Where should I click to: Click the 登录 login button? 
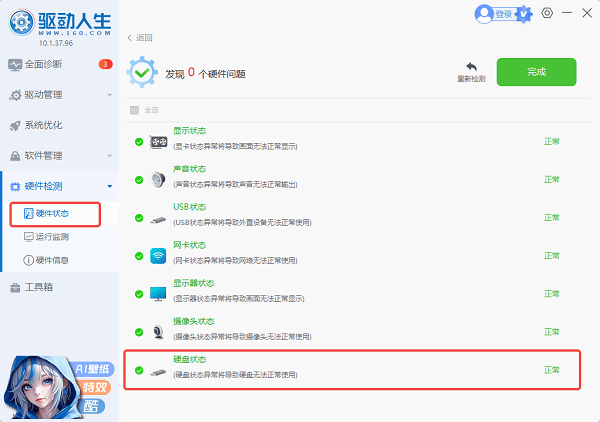[x=504, y=14]
